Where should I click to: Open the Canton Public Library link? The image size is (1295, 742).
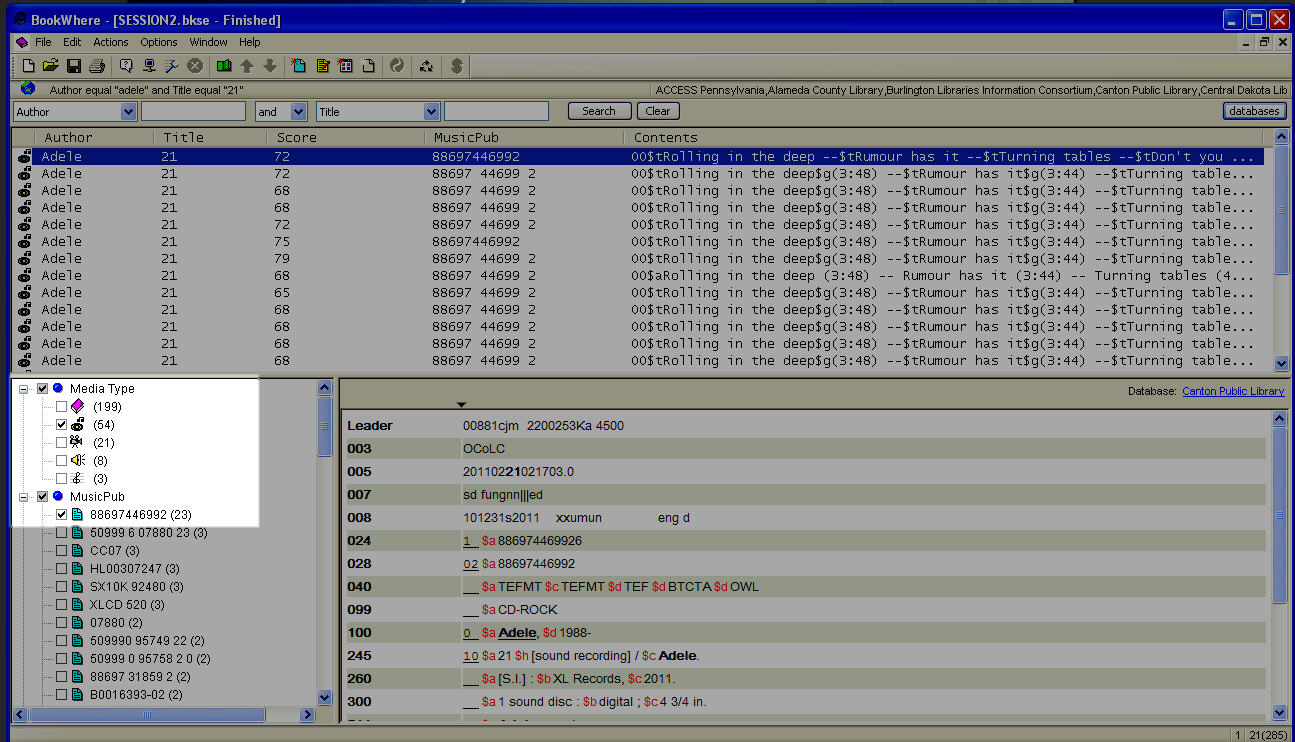click(x=1233, y=391)
